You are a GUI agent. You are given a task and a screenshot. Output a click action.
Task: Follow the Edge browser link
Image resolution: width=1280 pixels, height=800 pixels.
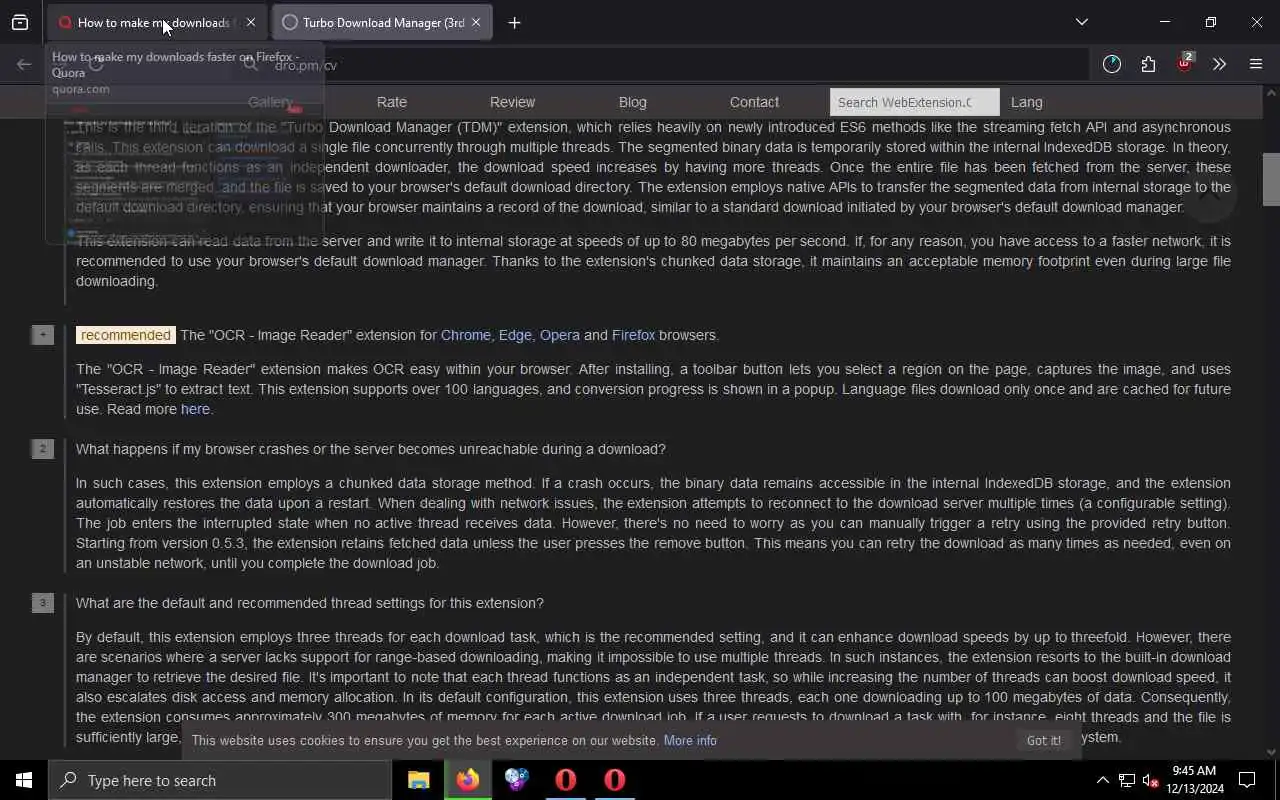click(515, 335)
